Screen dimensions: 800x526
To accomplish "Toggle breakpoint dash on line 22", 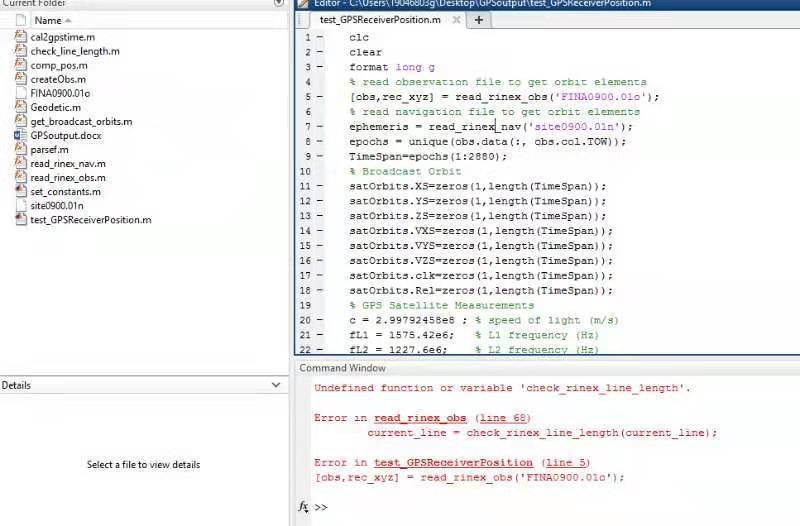I will [x=320, y=349].
